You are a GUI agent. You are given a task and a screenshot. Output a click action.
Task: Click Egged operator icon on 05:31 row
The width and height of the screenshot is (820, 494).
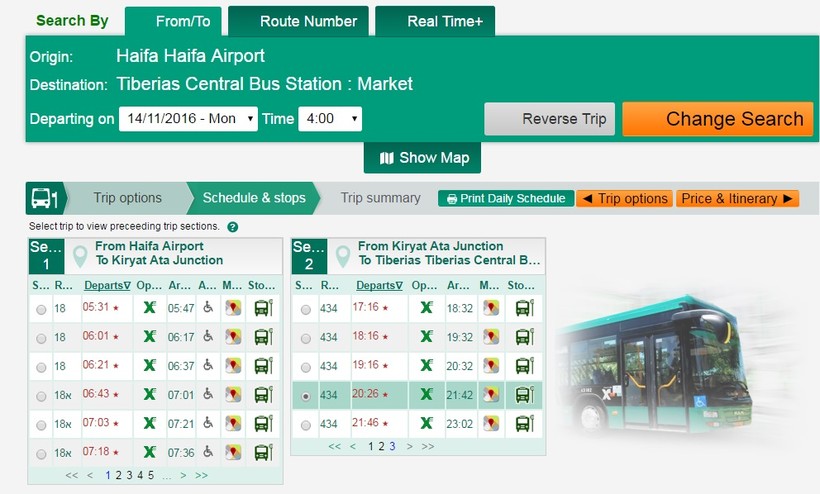coord(150,307)
